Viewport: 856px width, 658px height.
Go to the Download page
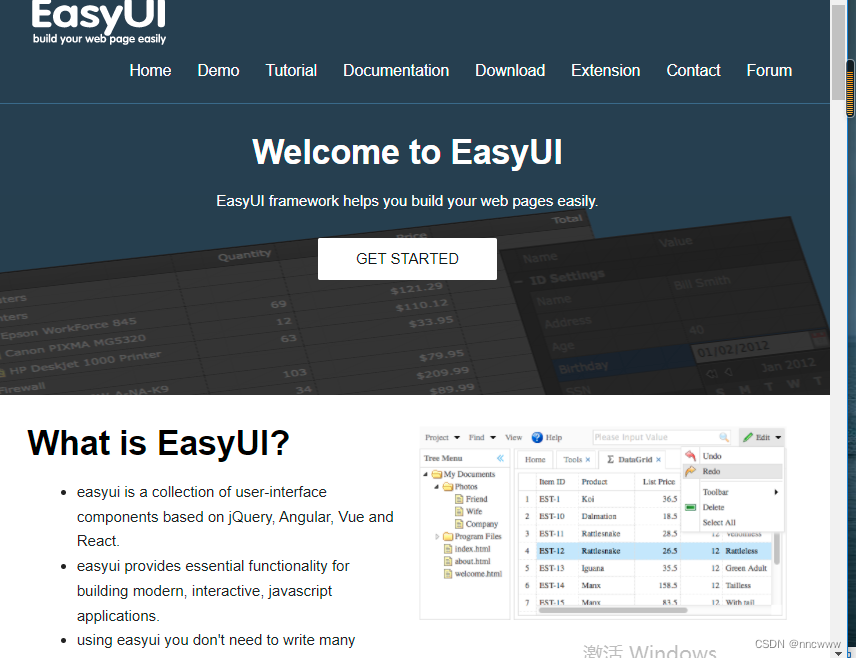click(x=510, y=70)
